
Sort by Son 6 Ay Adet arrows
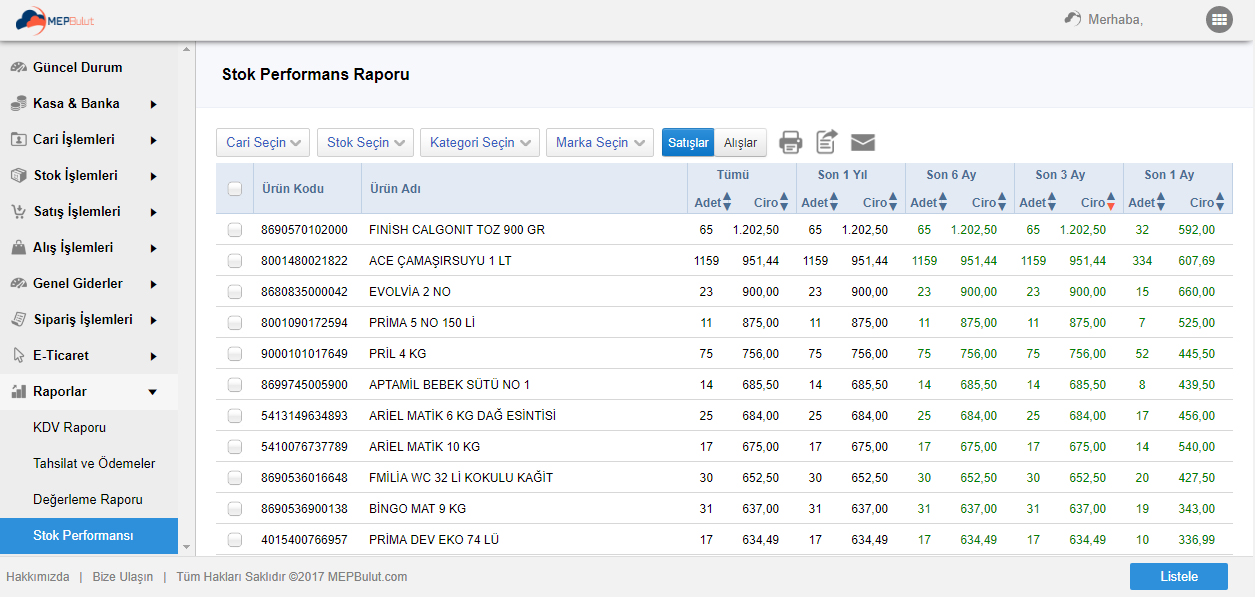[x=943, y=202]
